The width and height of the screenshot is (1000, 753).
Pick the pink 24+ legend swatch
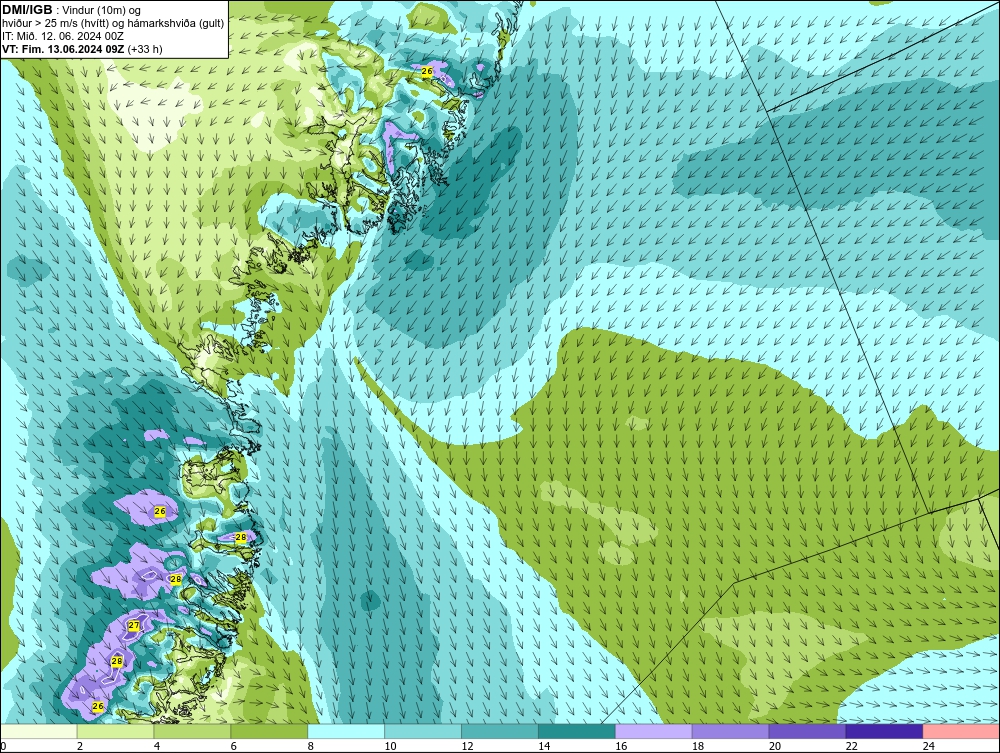(x=961, y=731)
